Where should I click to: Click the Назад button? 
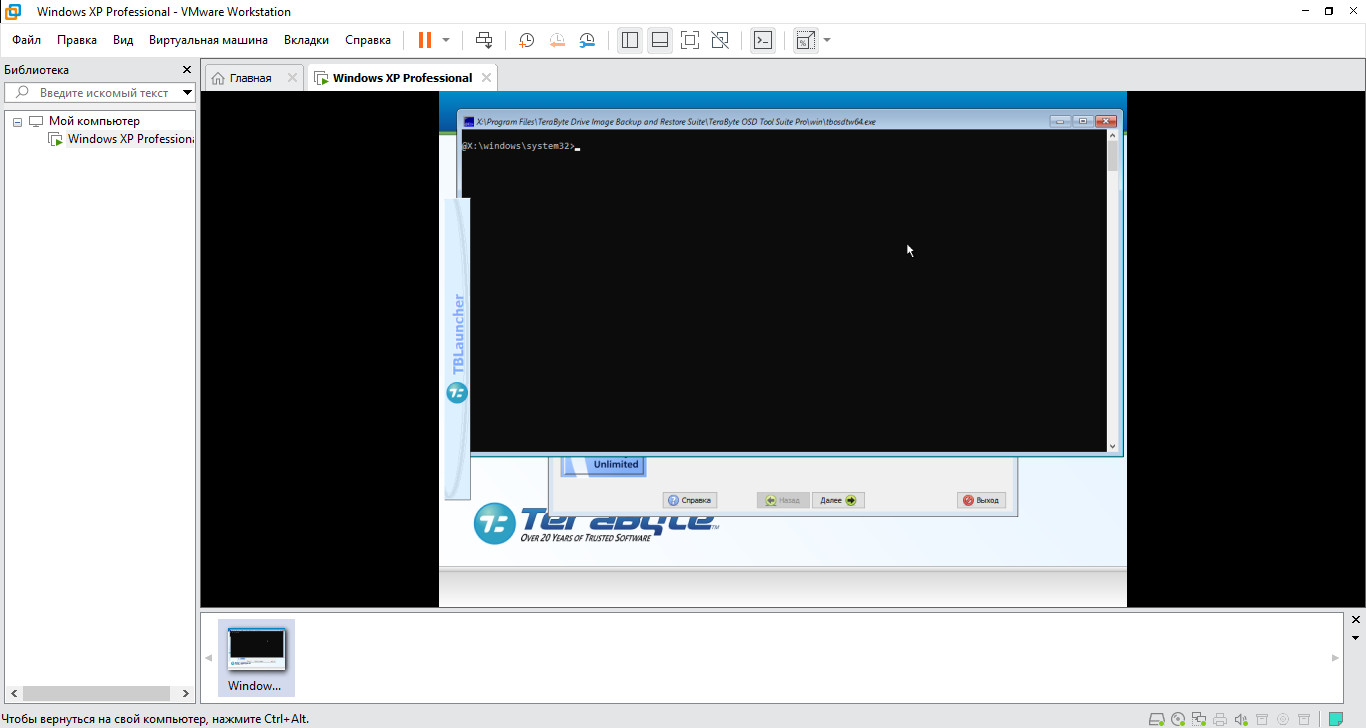pos(783,500)
